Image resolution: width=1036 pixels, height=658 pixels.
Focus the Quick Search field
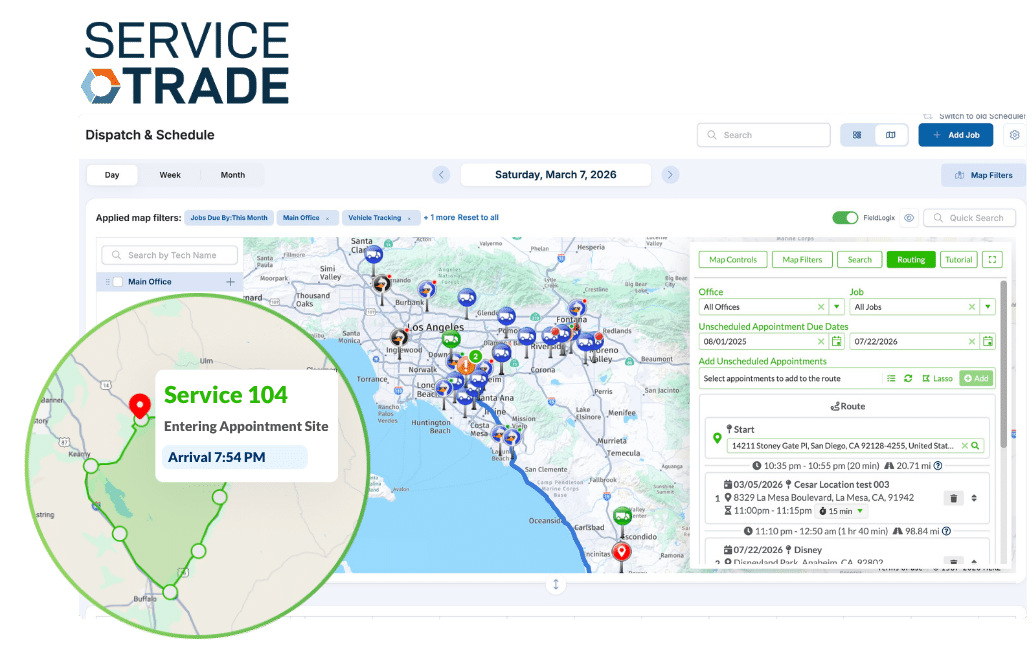point(969,218)
